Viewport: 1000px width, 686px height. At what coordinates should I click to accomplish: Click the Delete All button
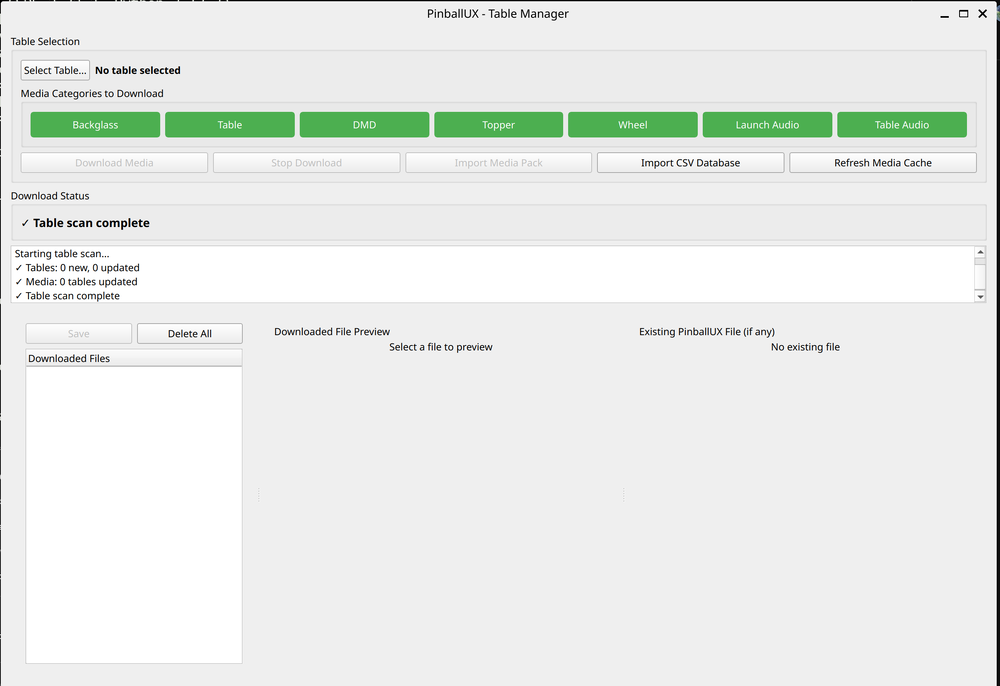pyautogui.click(x=189, y=333)
